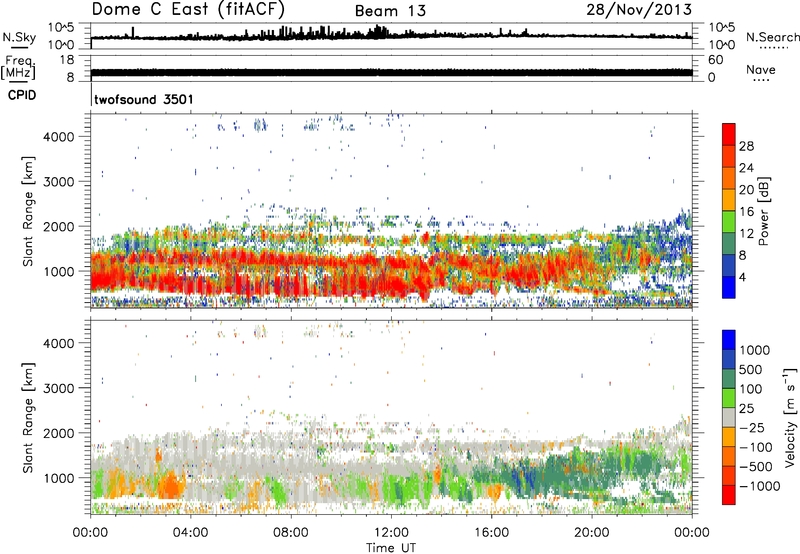Select light green Power segment between 12 and 16
This screenshot has height=554, width=800.
[729, 222]
